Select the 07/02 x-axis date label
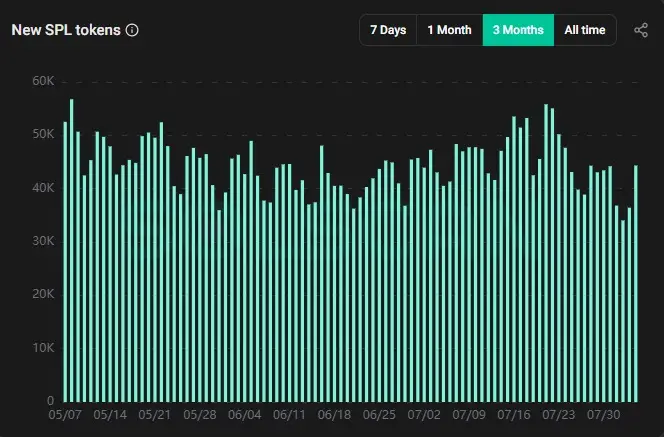Image resolution: width=664 pixels, height=437 pixels. pos(424,414)
